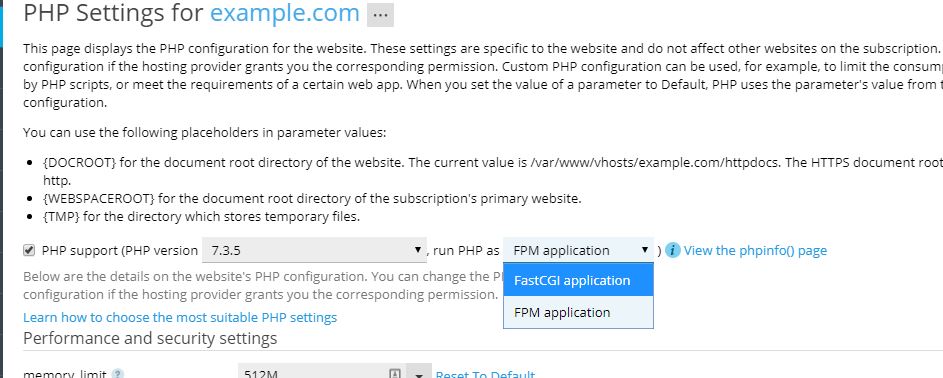
Task: Collapse the run PHP as handler dropdown
Action: [578, 250]
